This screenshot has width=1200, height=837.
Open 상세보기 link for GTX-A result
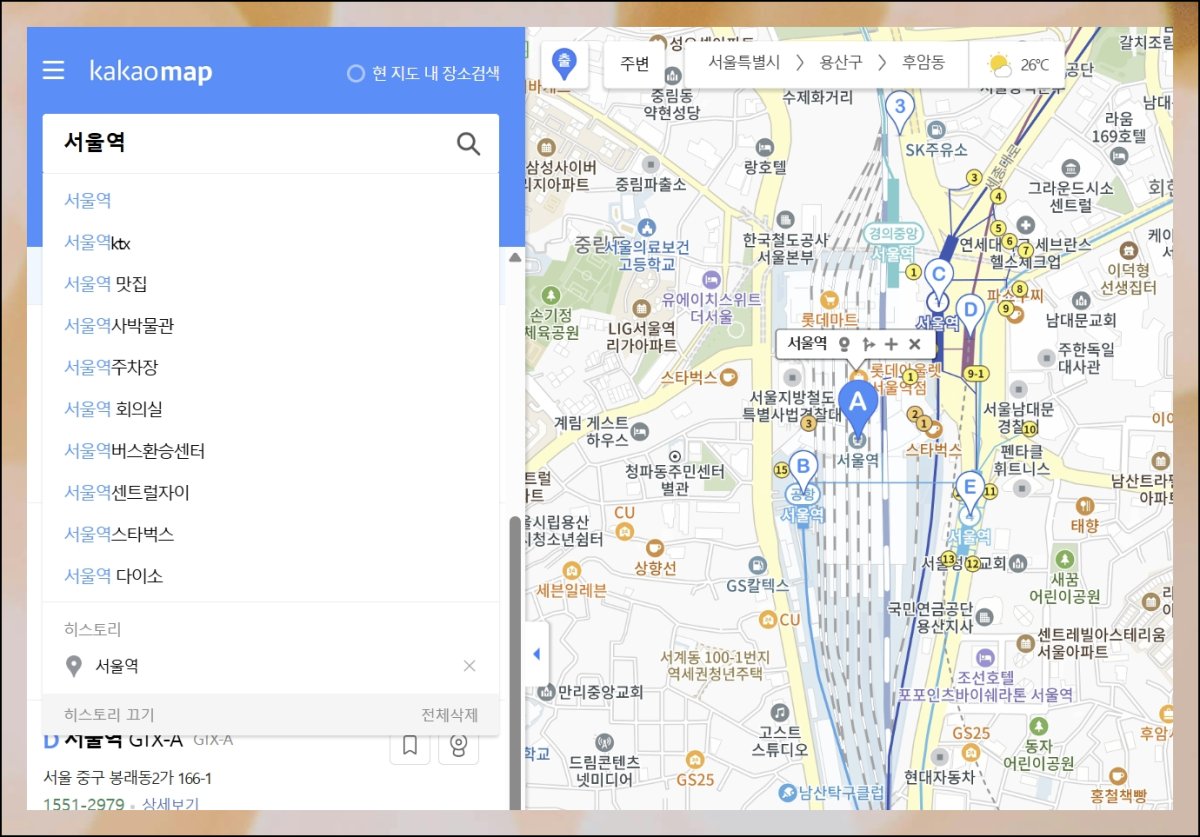[x=169, y=804]
